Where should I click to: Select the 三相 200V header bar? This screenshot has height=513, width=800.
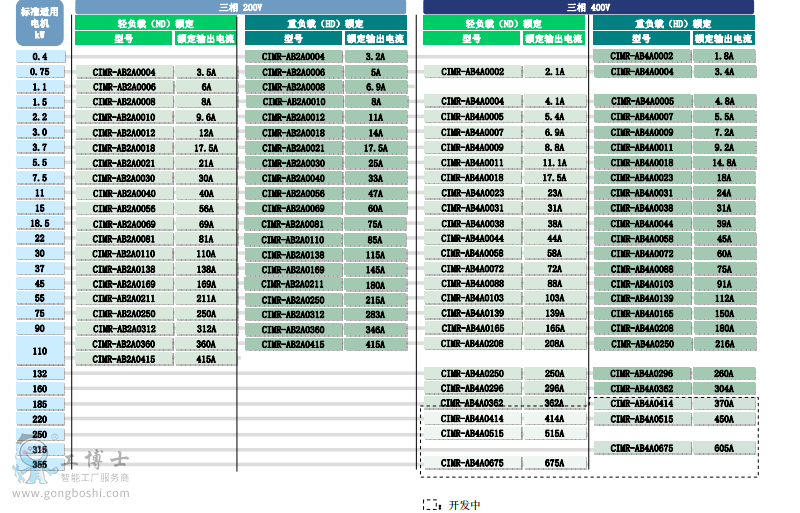[240, 7]
